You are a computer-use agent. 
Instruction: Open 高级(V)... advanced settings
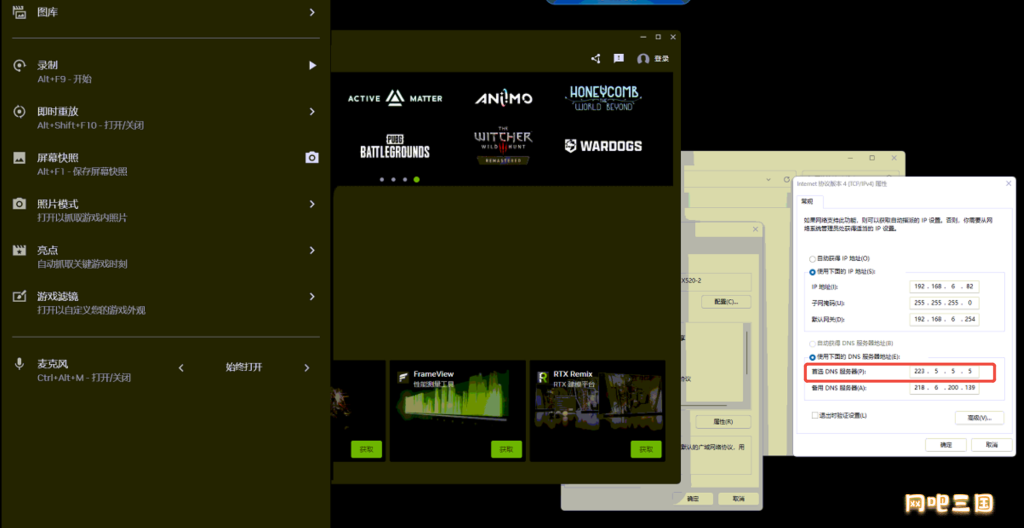[979, 417]
